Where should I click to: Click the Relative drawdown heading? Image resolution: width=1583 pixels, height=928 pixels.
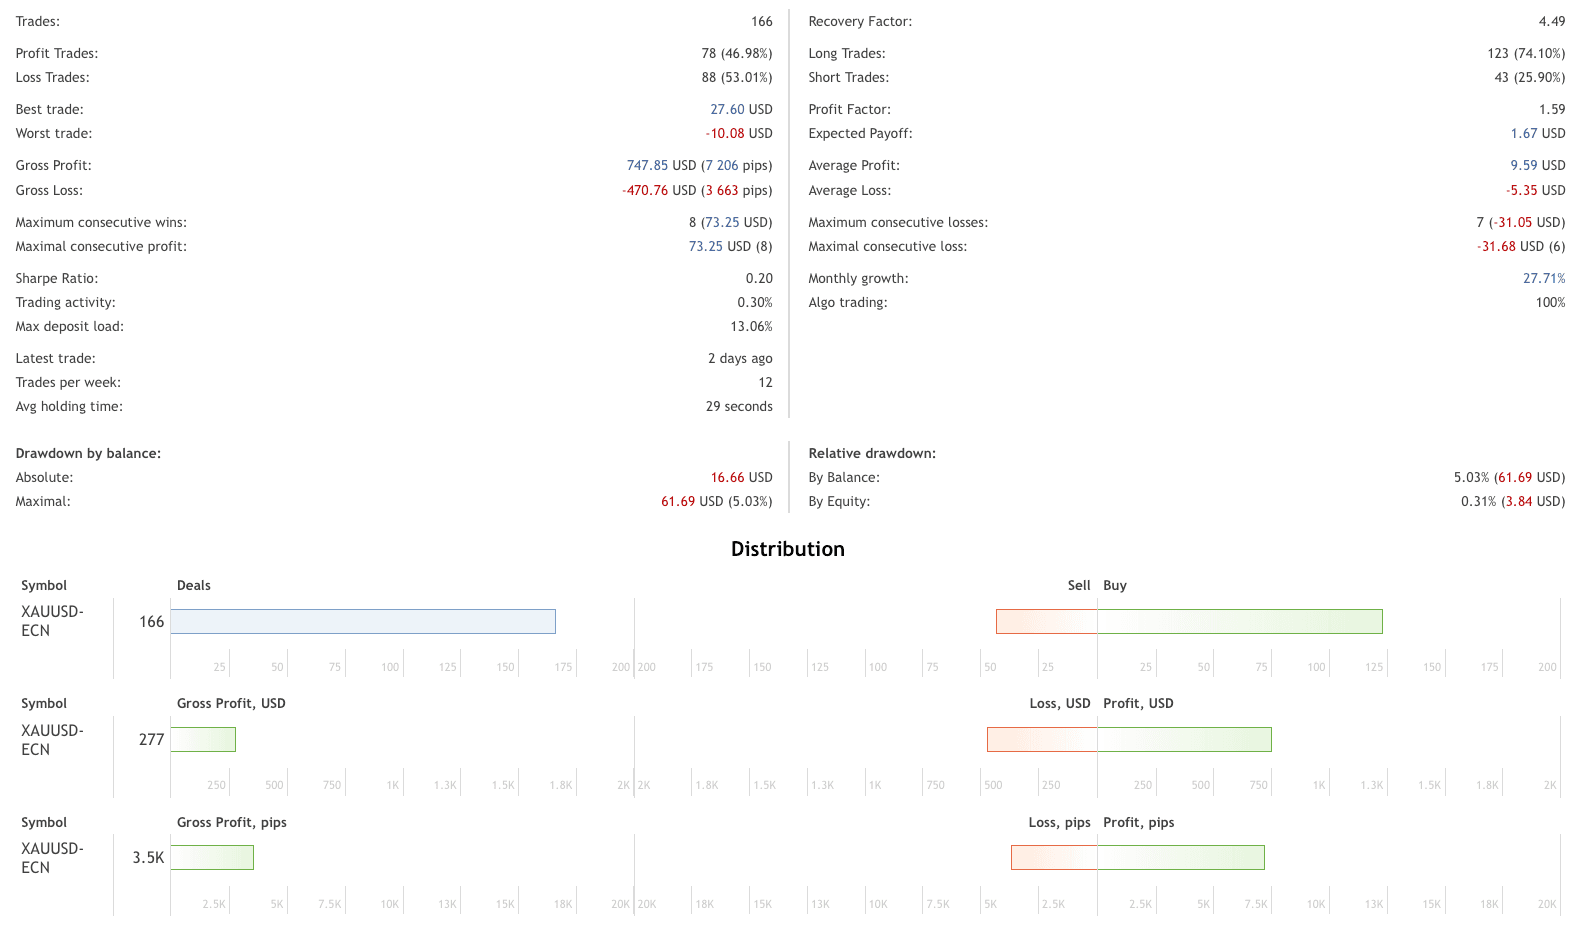coord(872,453)
